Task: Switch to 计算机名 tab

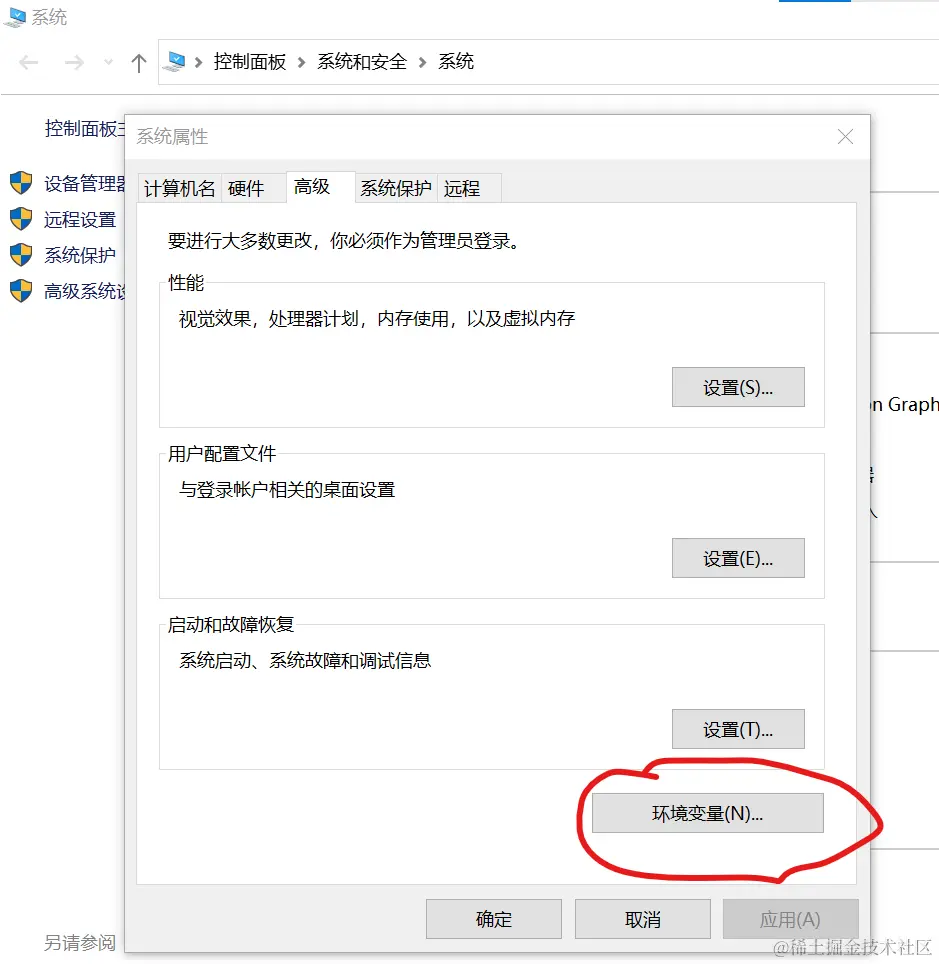Action: click(180, 188)
